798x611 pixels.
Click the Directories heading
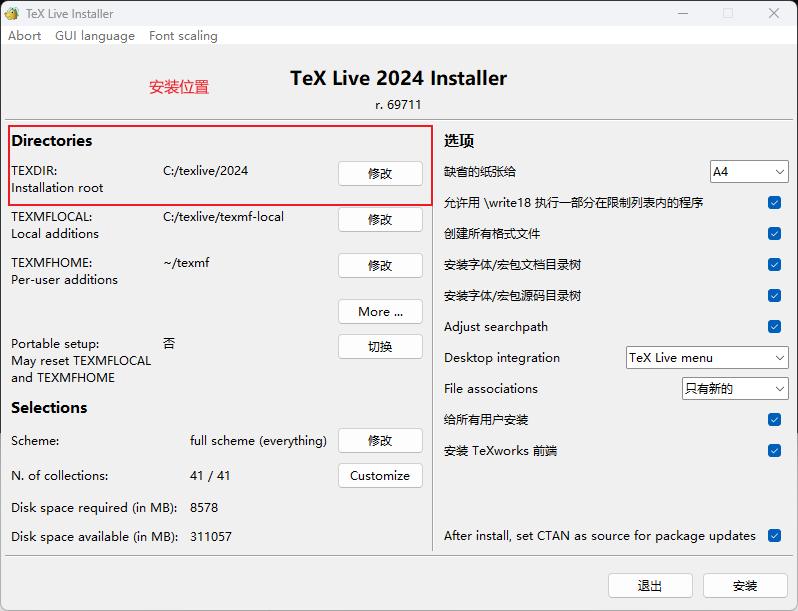[x=52, y=140]
